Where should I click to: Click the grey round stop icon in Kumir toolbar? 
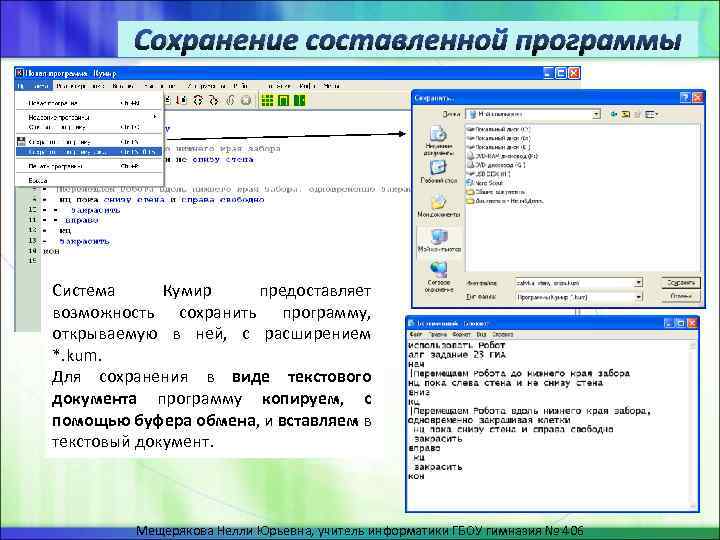point(246,101)
